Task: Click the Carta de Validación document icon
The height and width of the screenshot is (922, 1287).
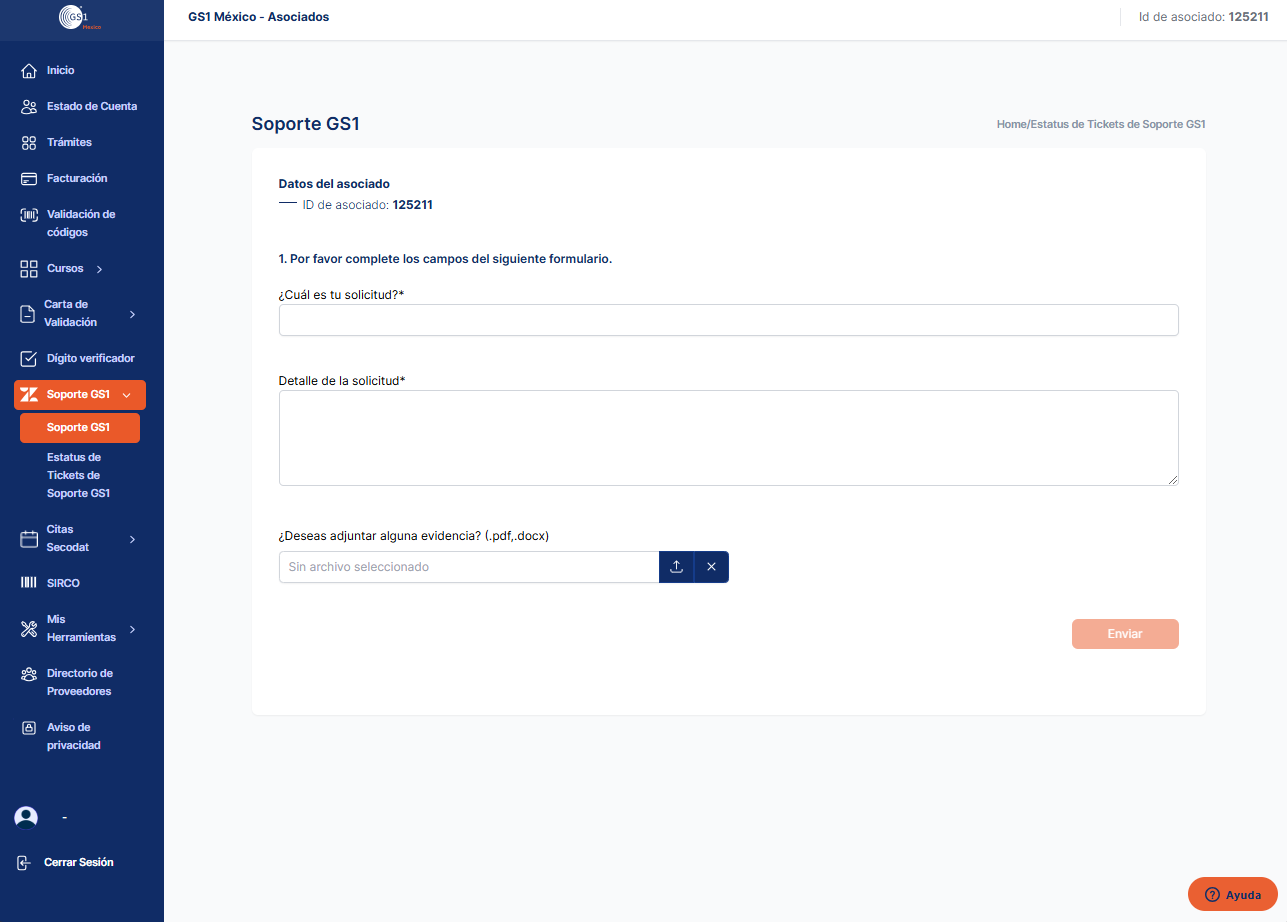Action: (x=28, y=314)
